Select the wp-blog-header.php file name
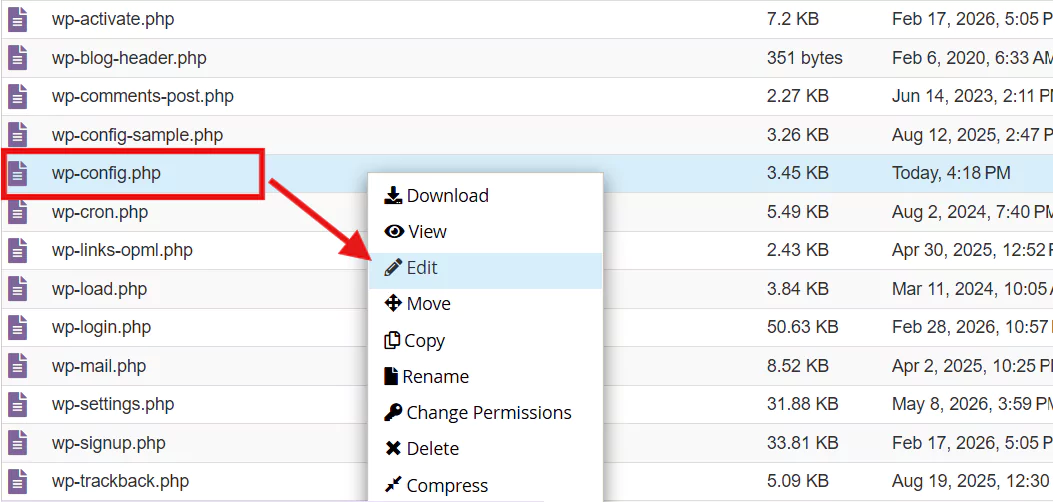 pos(129,58)
